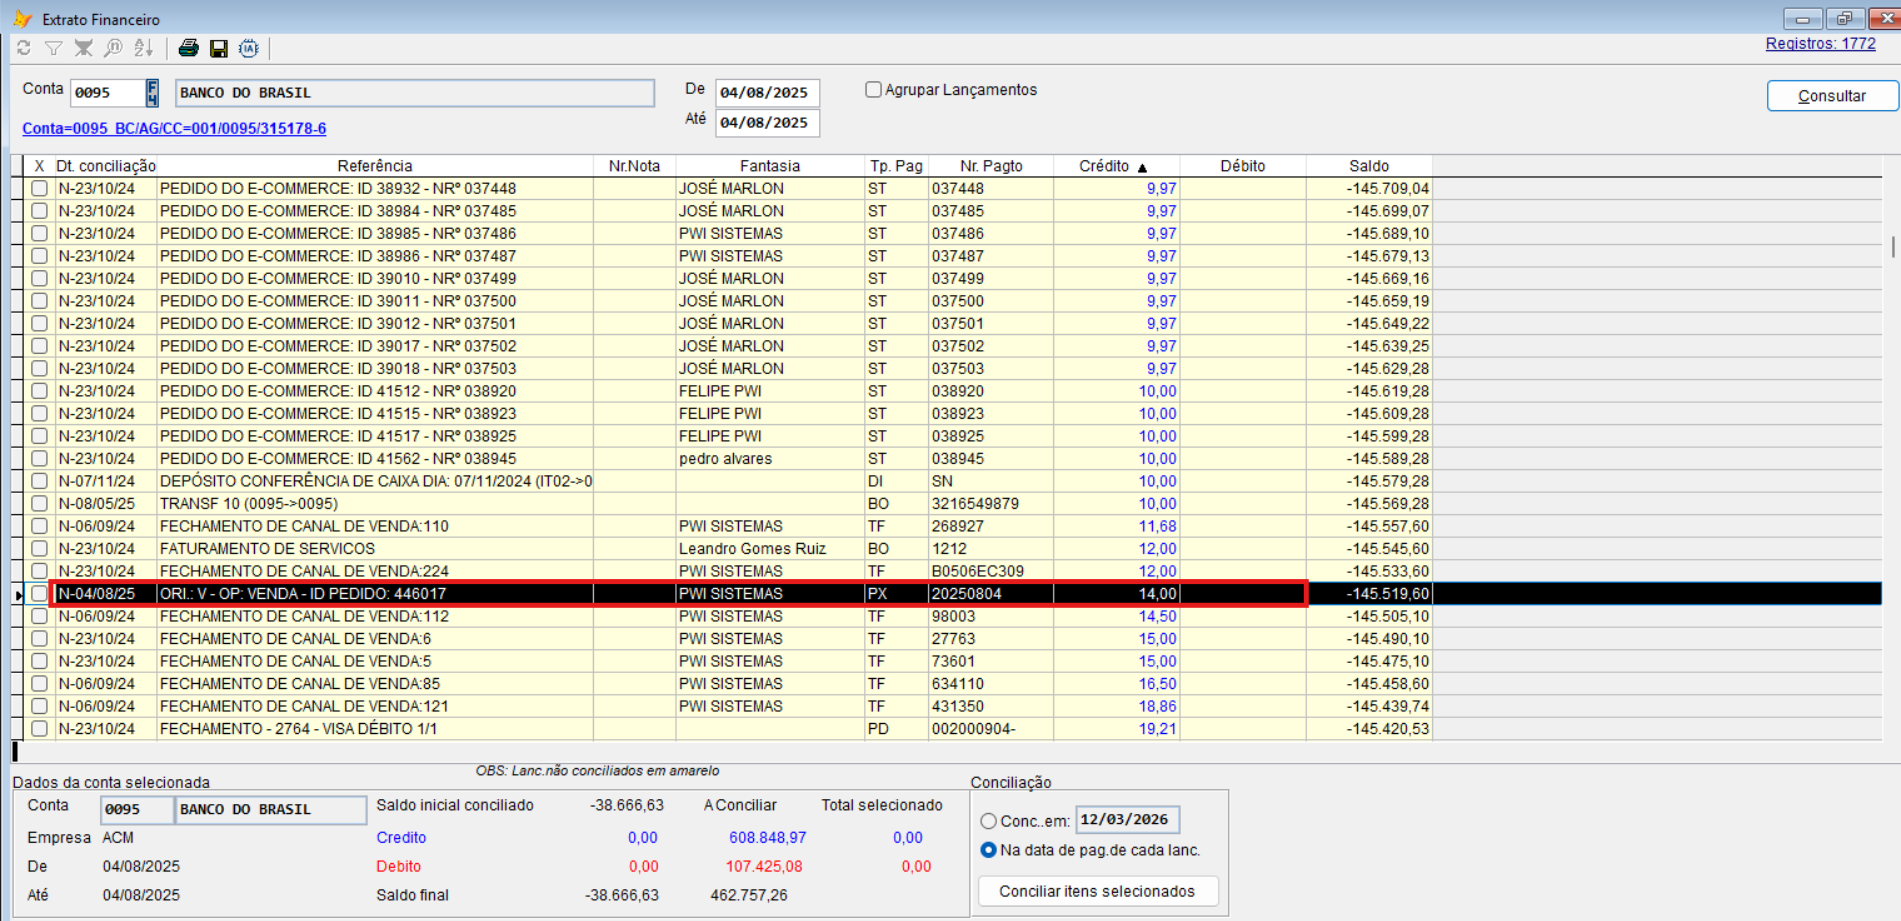Click the IA chip icon

pos(249,48)
